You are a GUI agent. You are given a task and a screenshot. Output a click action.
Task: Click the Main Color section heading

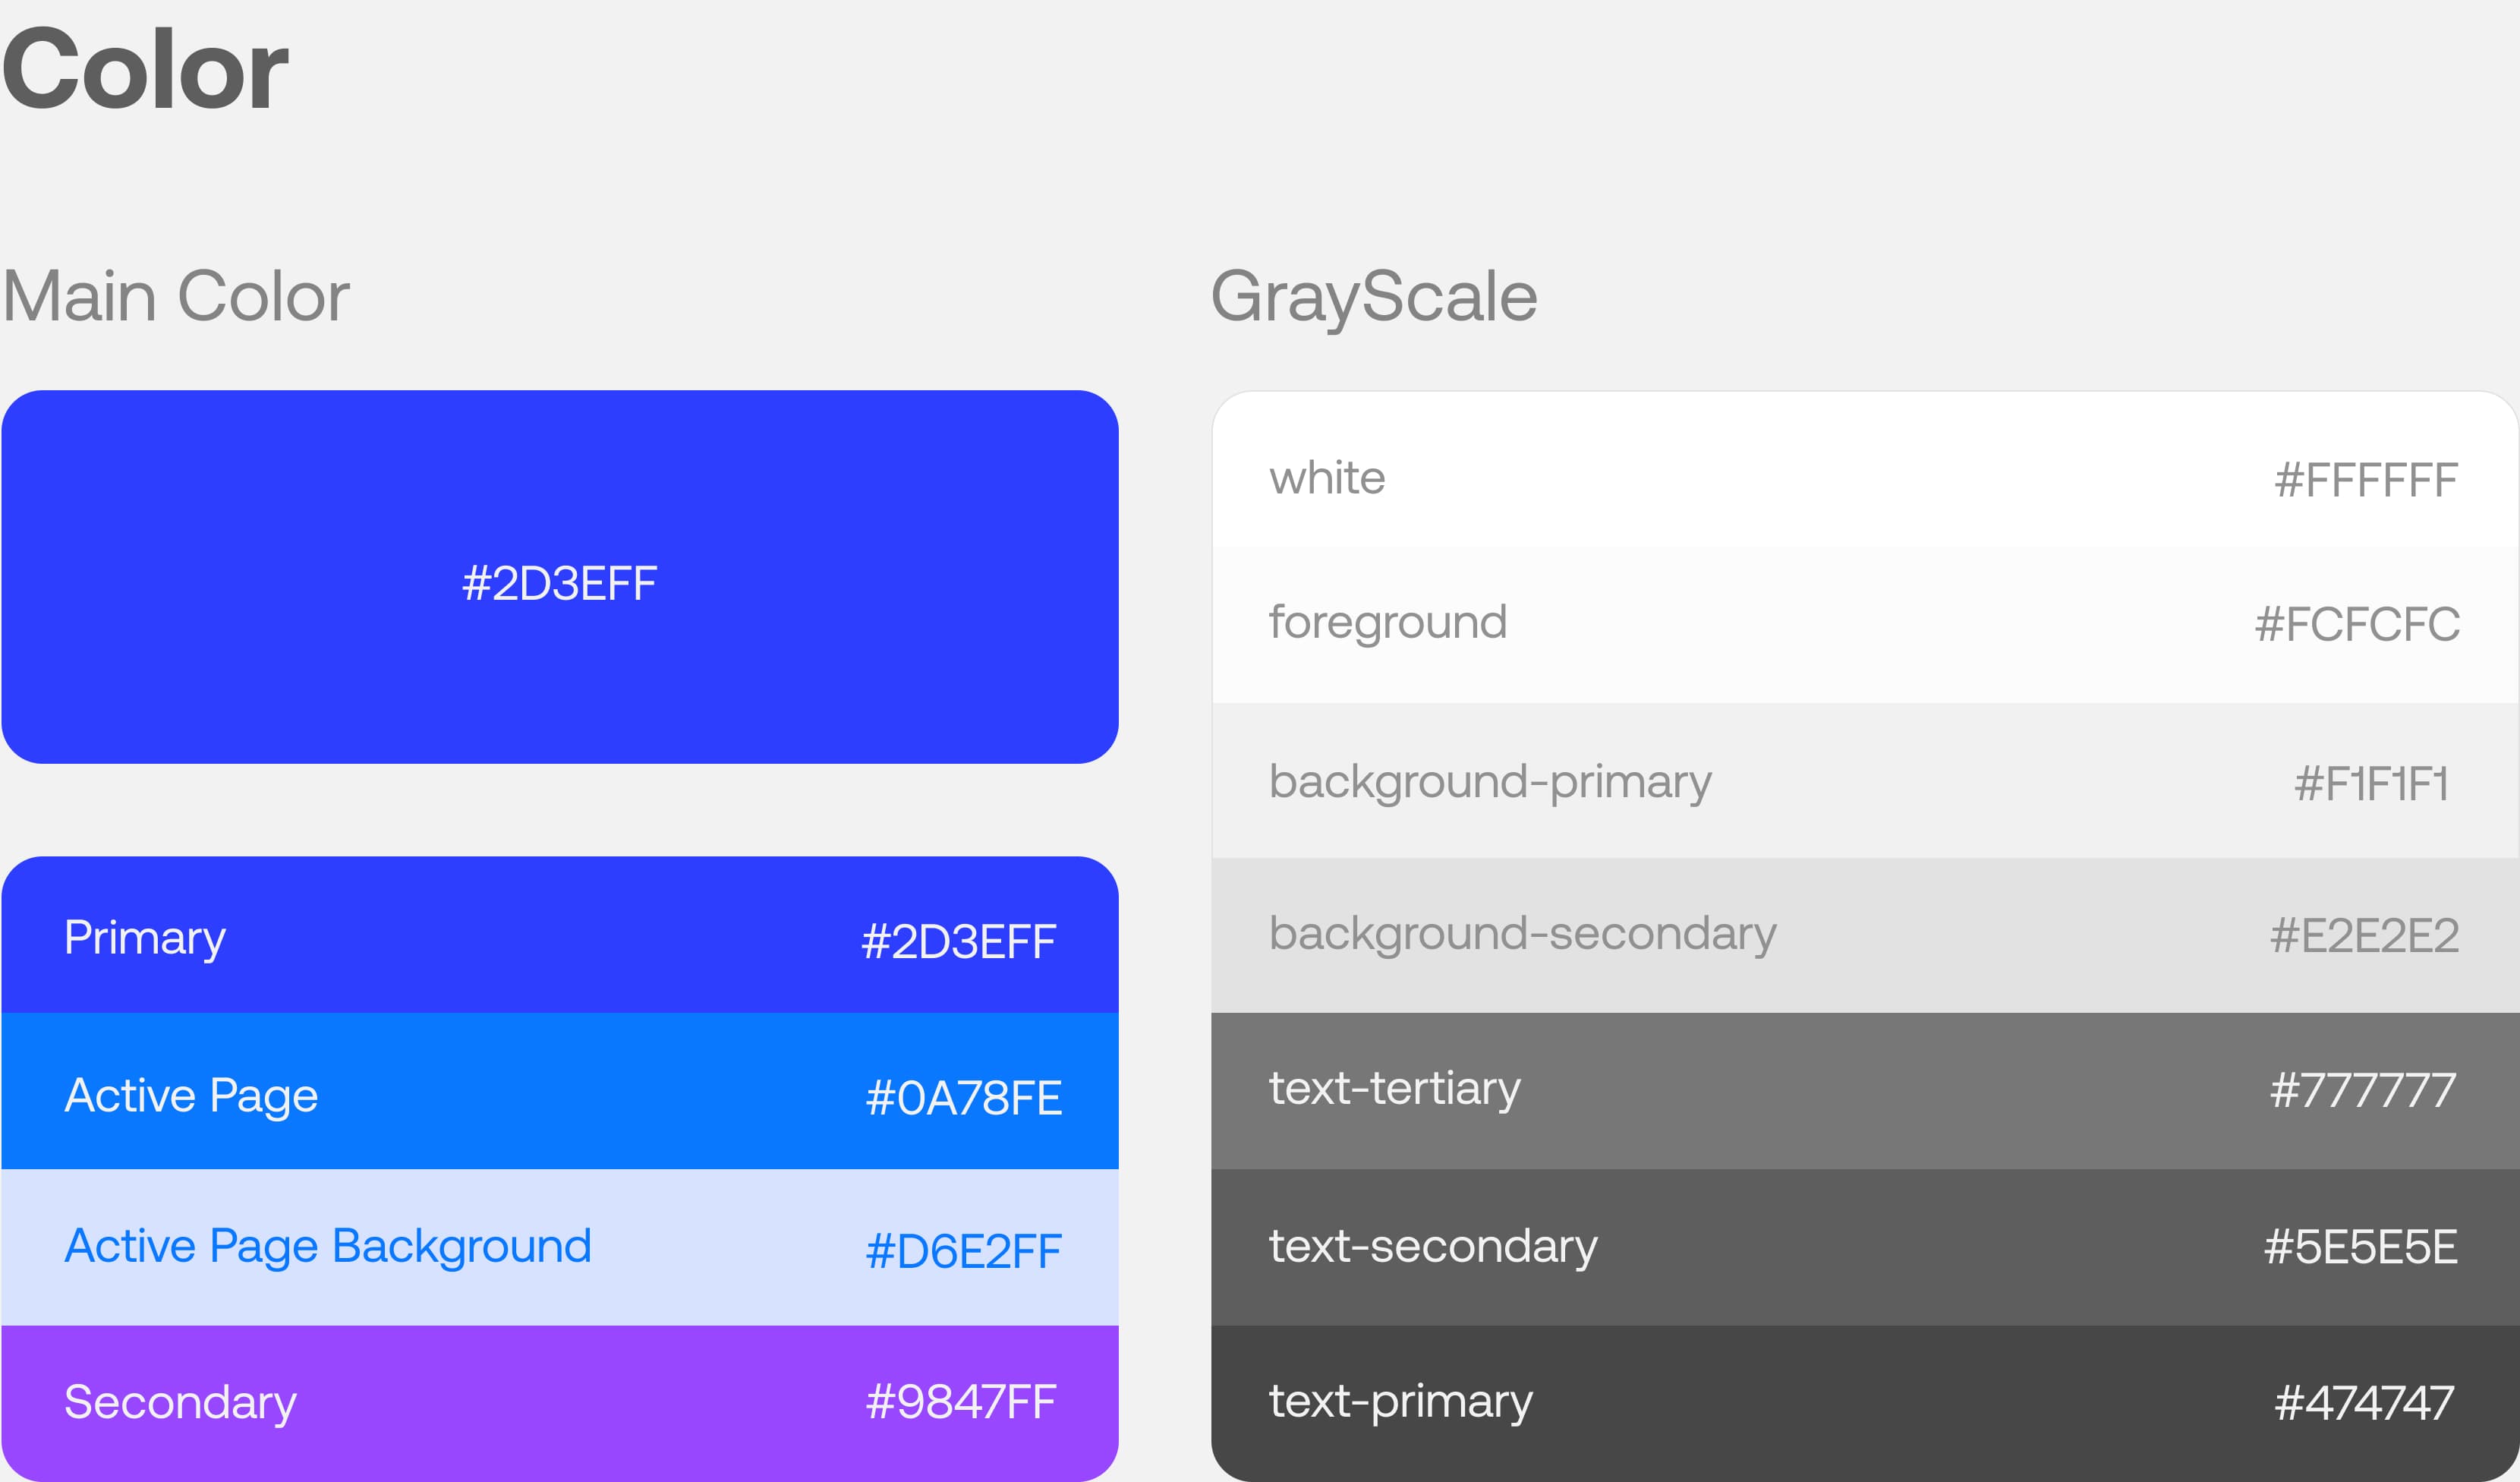coord(176,296)
